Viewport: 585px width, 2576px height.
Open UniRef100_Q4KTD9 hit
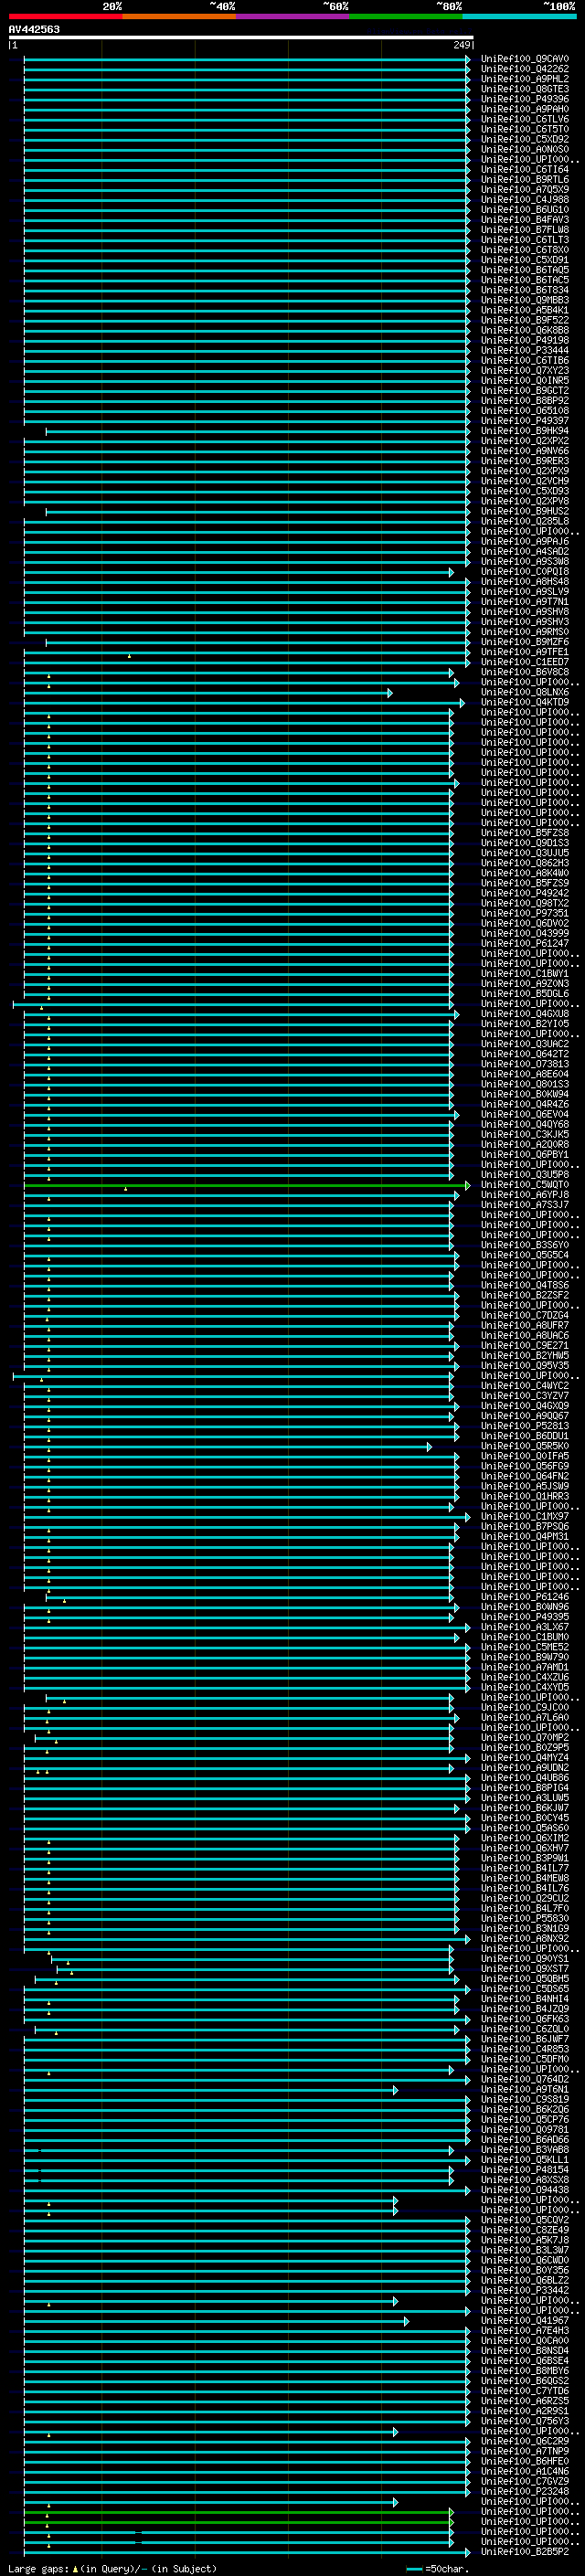[524, 702]
